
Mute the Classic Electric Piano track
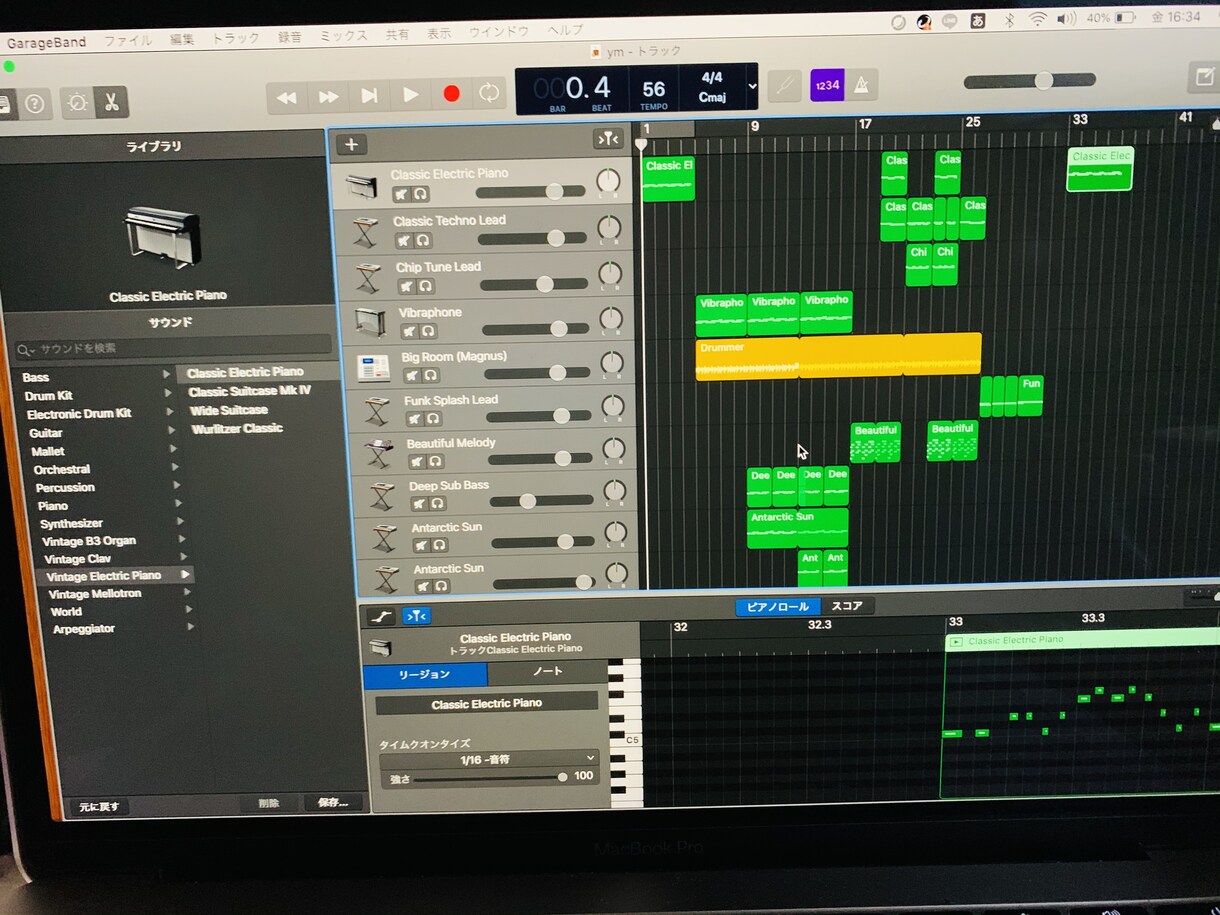[401, 194]
